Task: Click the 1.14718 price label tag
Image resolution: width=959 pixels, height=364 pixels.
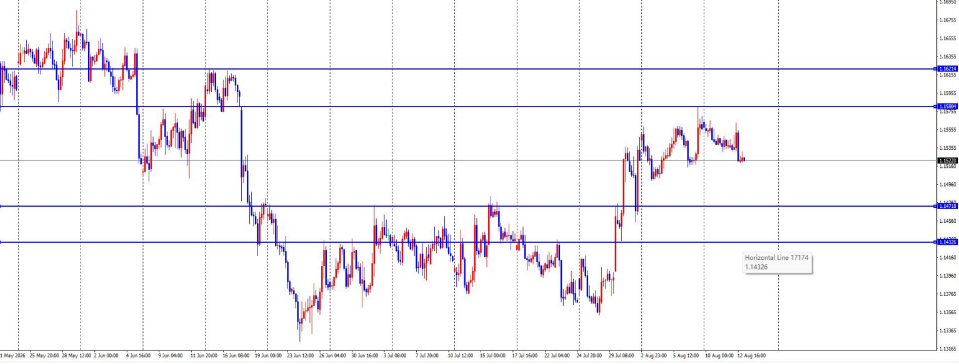Action: coord(947,206)
